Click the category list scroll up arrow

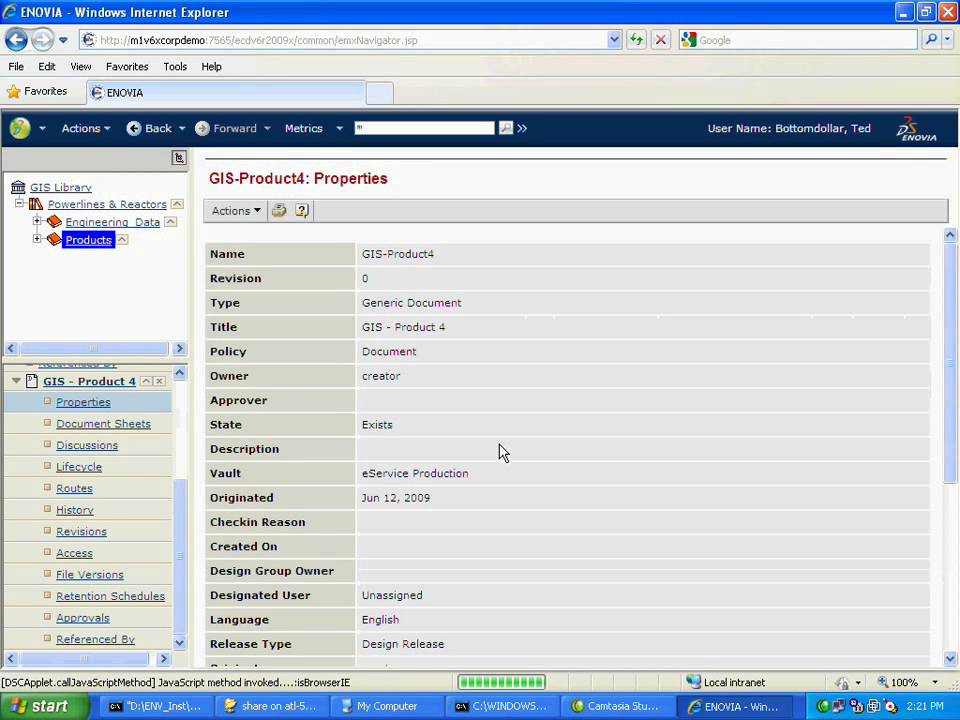180,372
